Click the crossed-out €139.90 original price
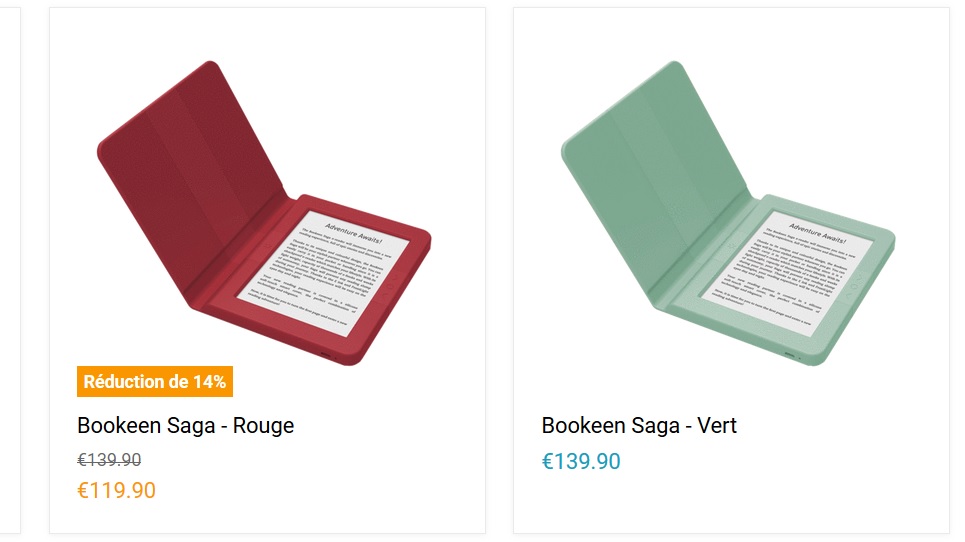The image size is (965, 542). tap(109, 460)
